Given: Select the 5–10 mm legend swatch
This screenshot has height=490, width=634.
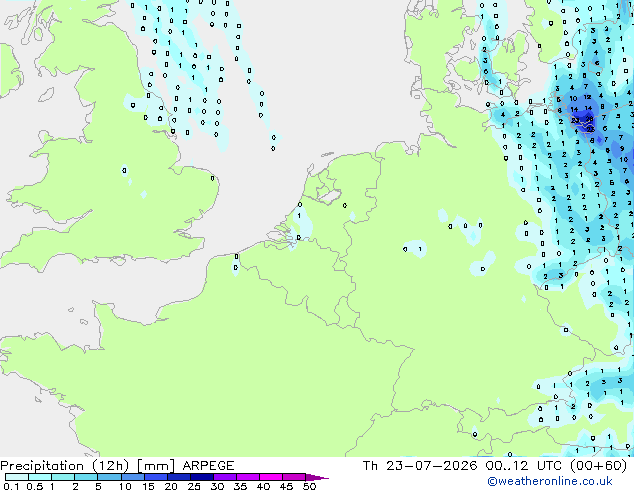Looking at the screenshot, I should click(110, 477).
